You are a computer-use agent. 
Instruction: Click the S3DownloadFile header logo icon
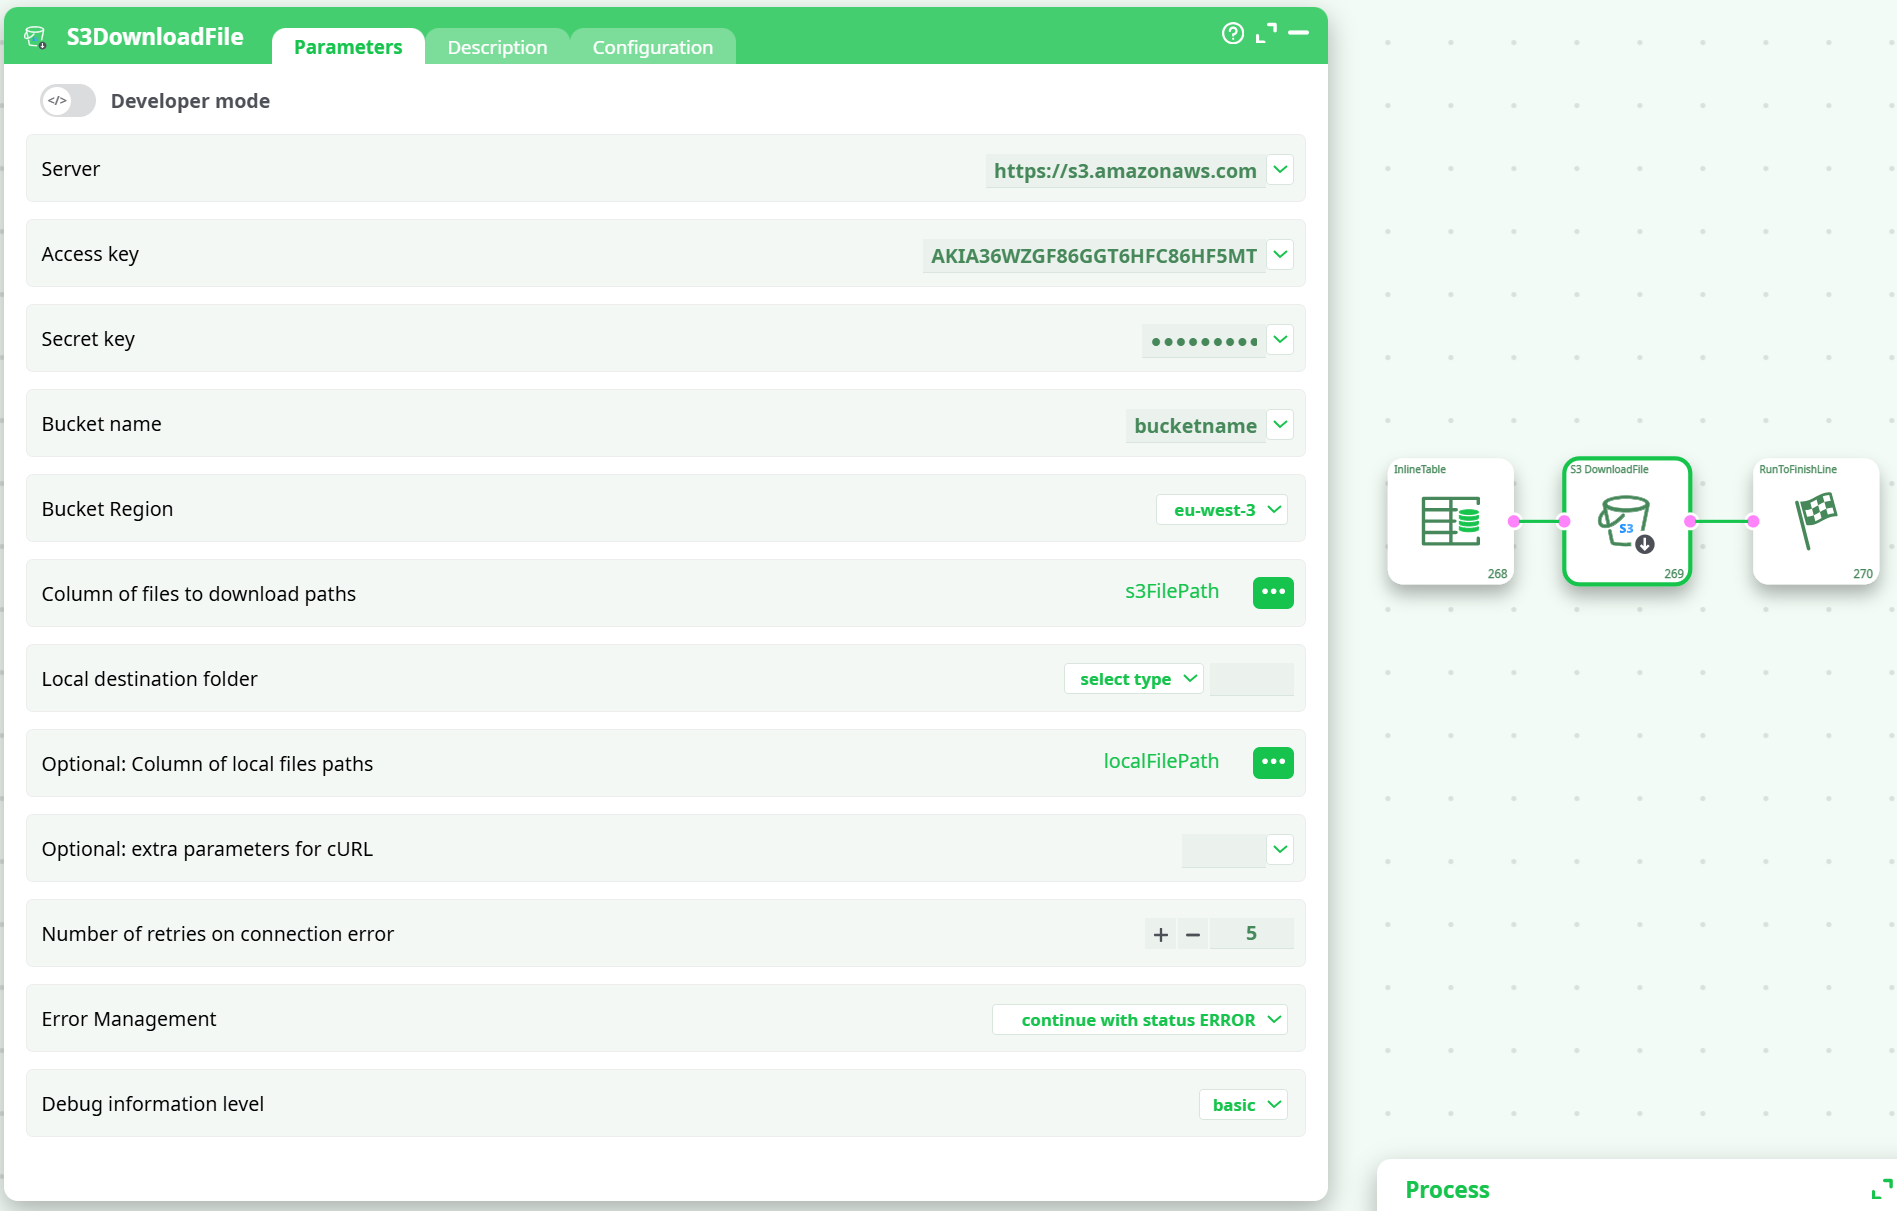point(36,36)
